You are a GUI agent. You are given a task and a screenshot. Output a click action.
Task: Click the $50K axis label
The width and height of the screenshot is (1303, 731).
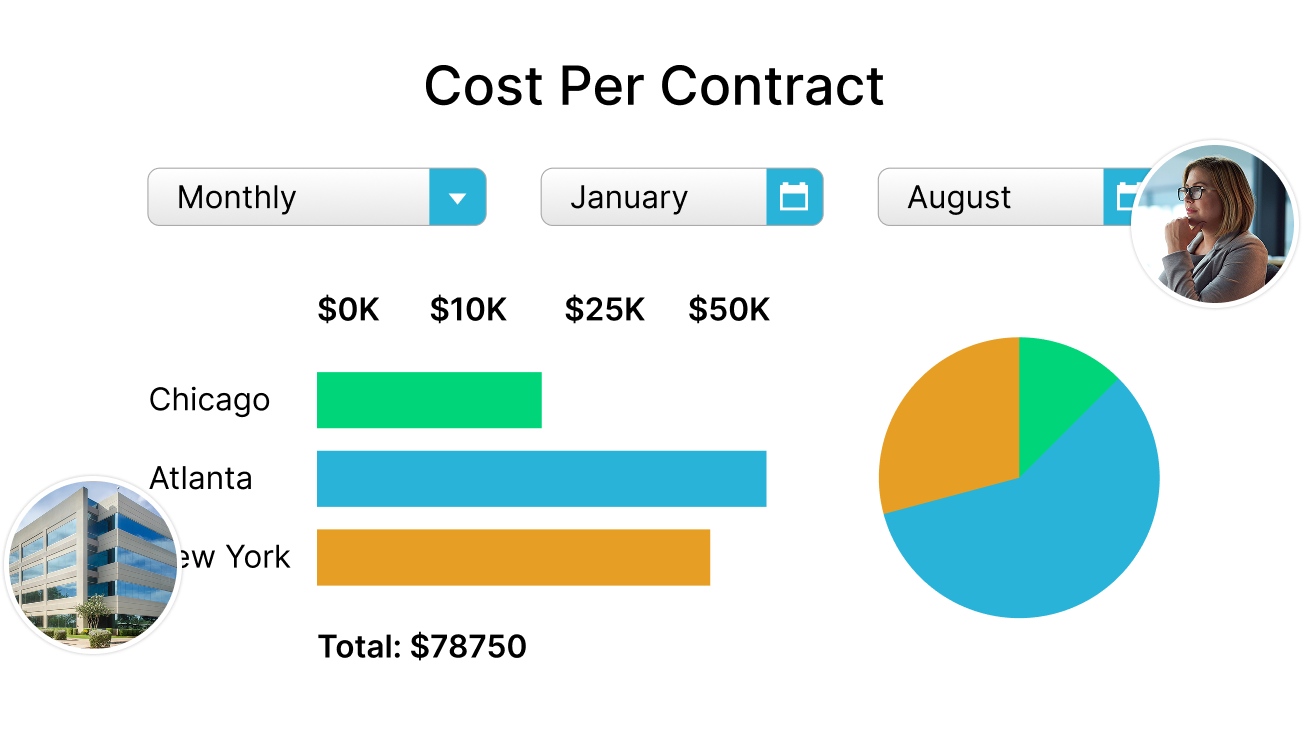729,310
